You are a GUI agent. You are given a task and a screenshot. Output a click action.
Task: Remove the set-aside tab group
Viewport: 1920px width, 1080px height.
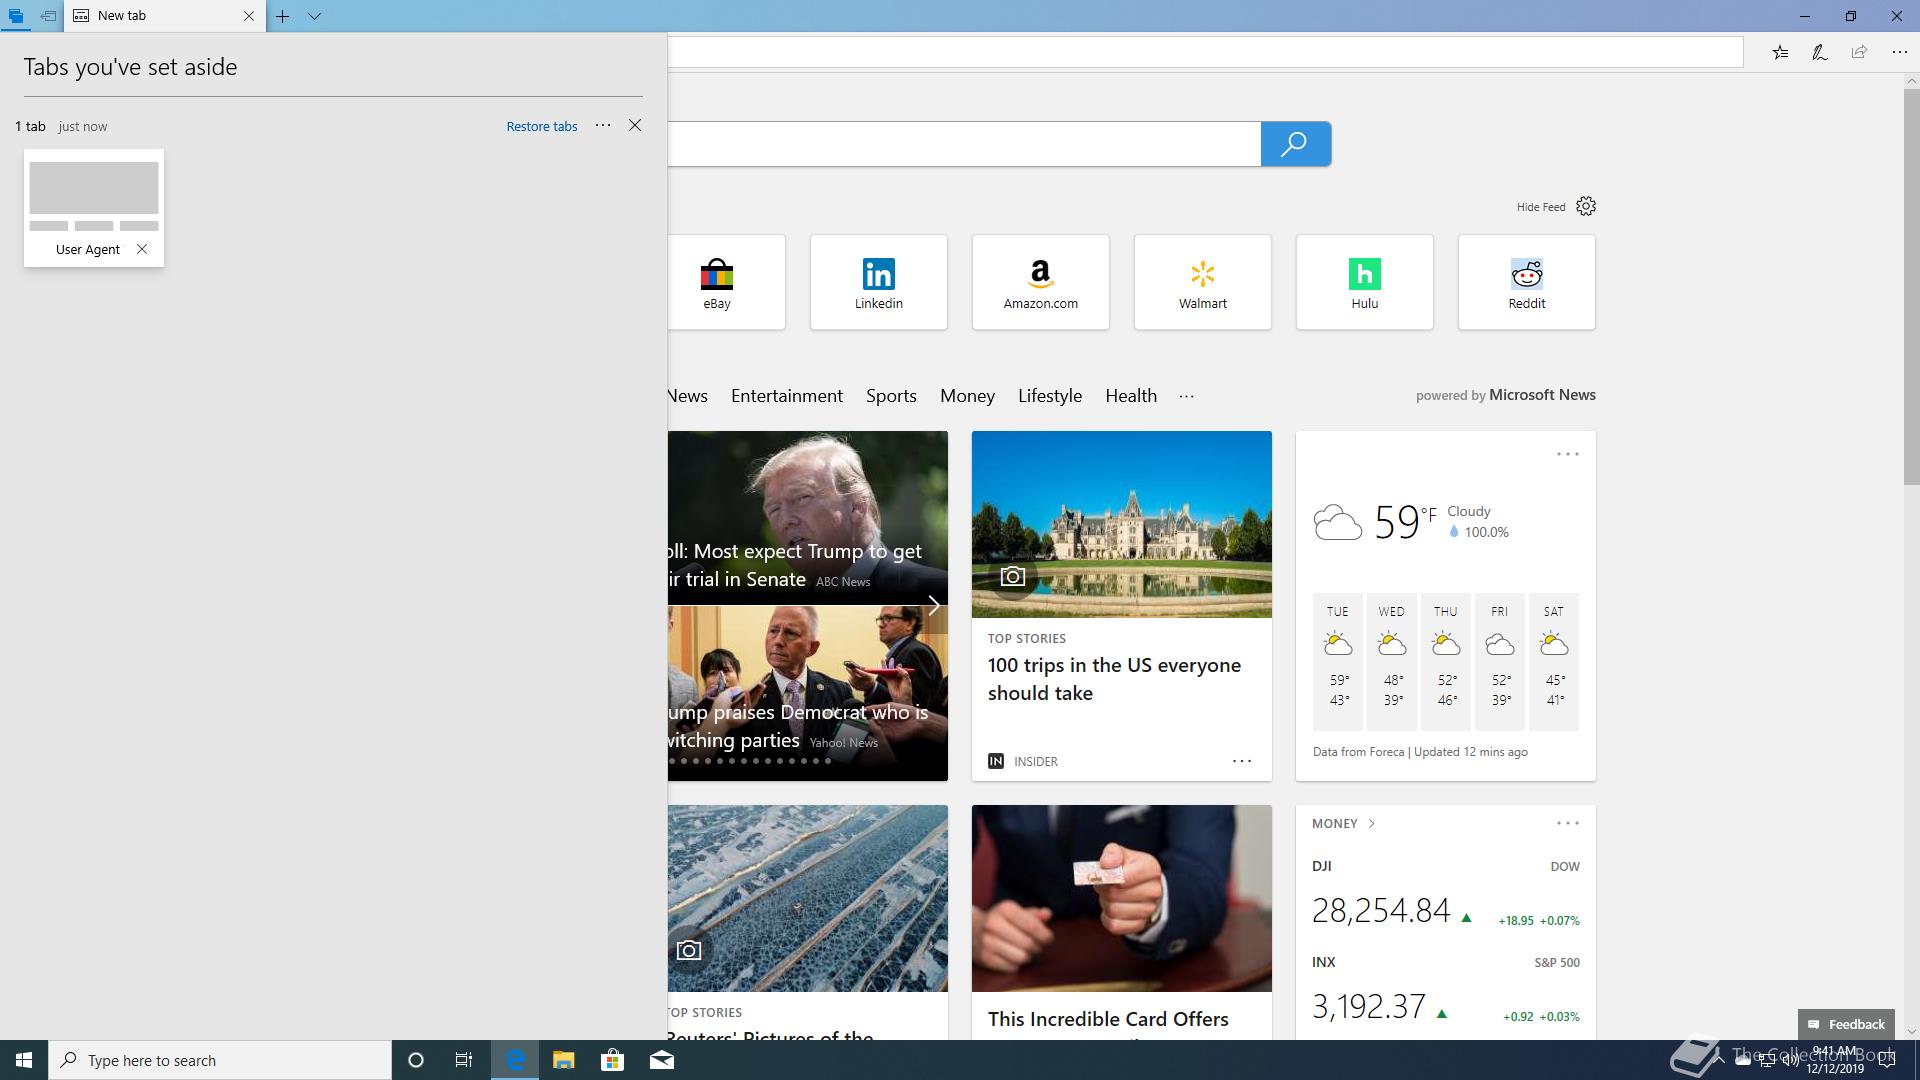pos(635,125)
